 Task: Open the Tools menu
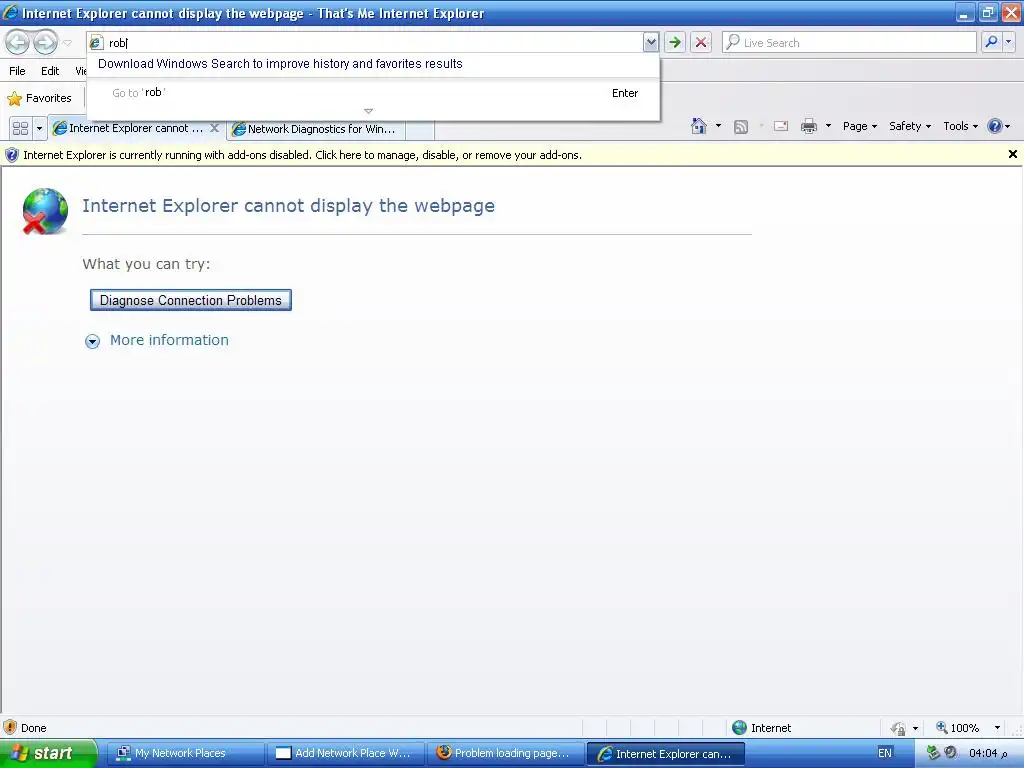[x=960, y=126]
